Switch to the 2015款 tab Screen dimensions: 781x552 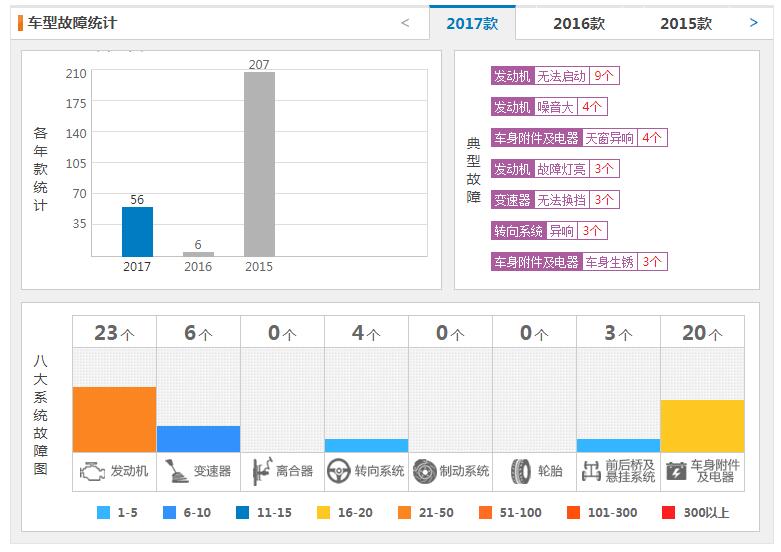pos(686,23)
